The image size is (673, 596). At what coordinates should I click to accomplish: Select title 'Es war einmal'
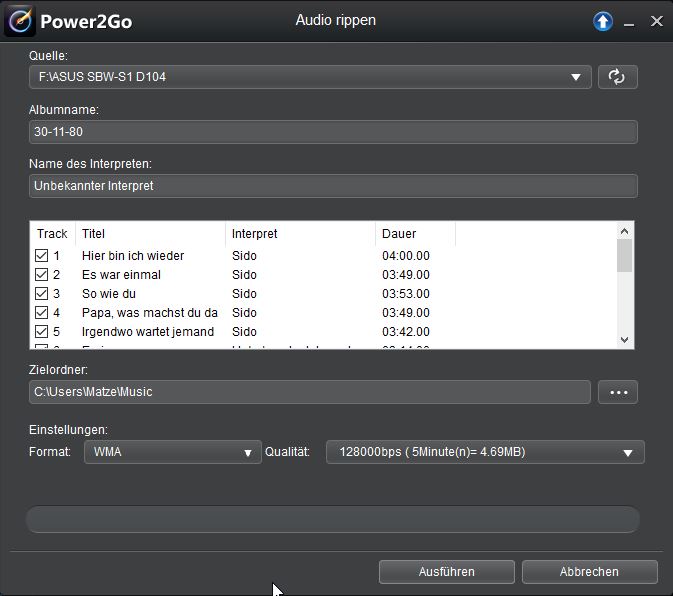pyautogui.click(x=121, y=275)
